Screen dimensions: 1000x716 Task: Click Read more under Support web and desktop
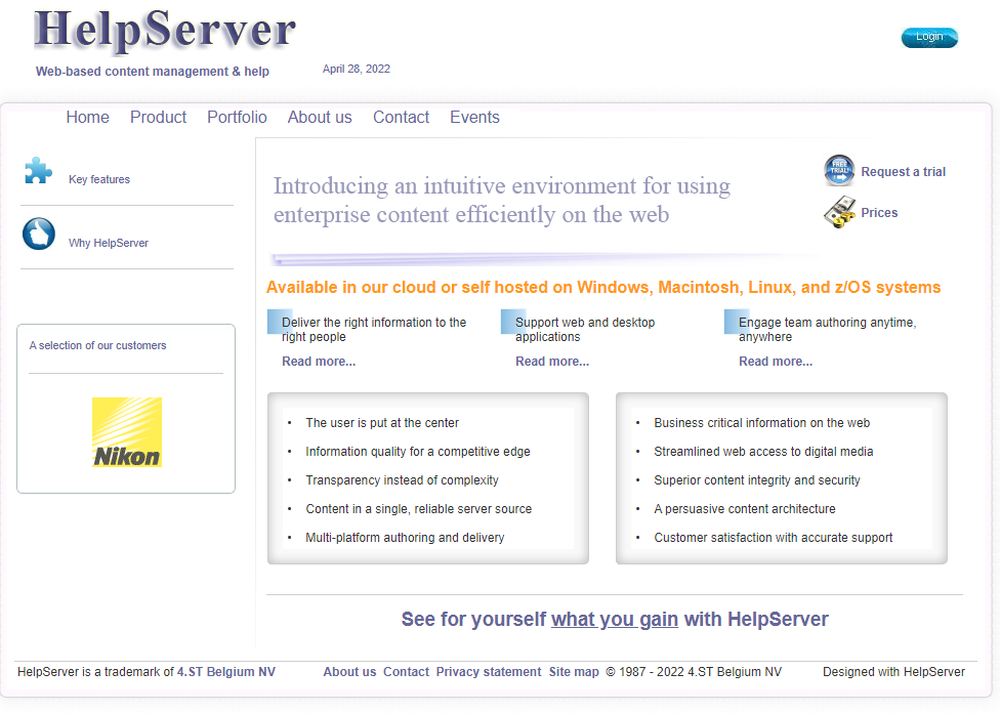click(552, 361)
